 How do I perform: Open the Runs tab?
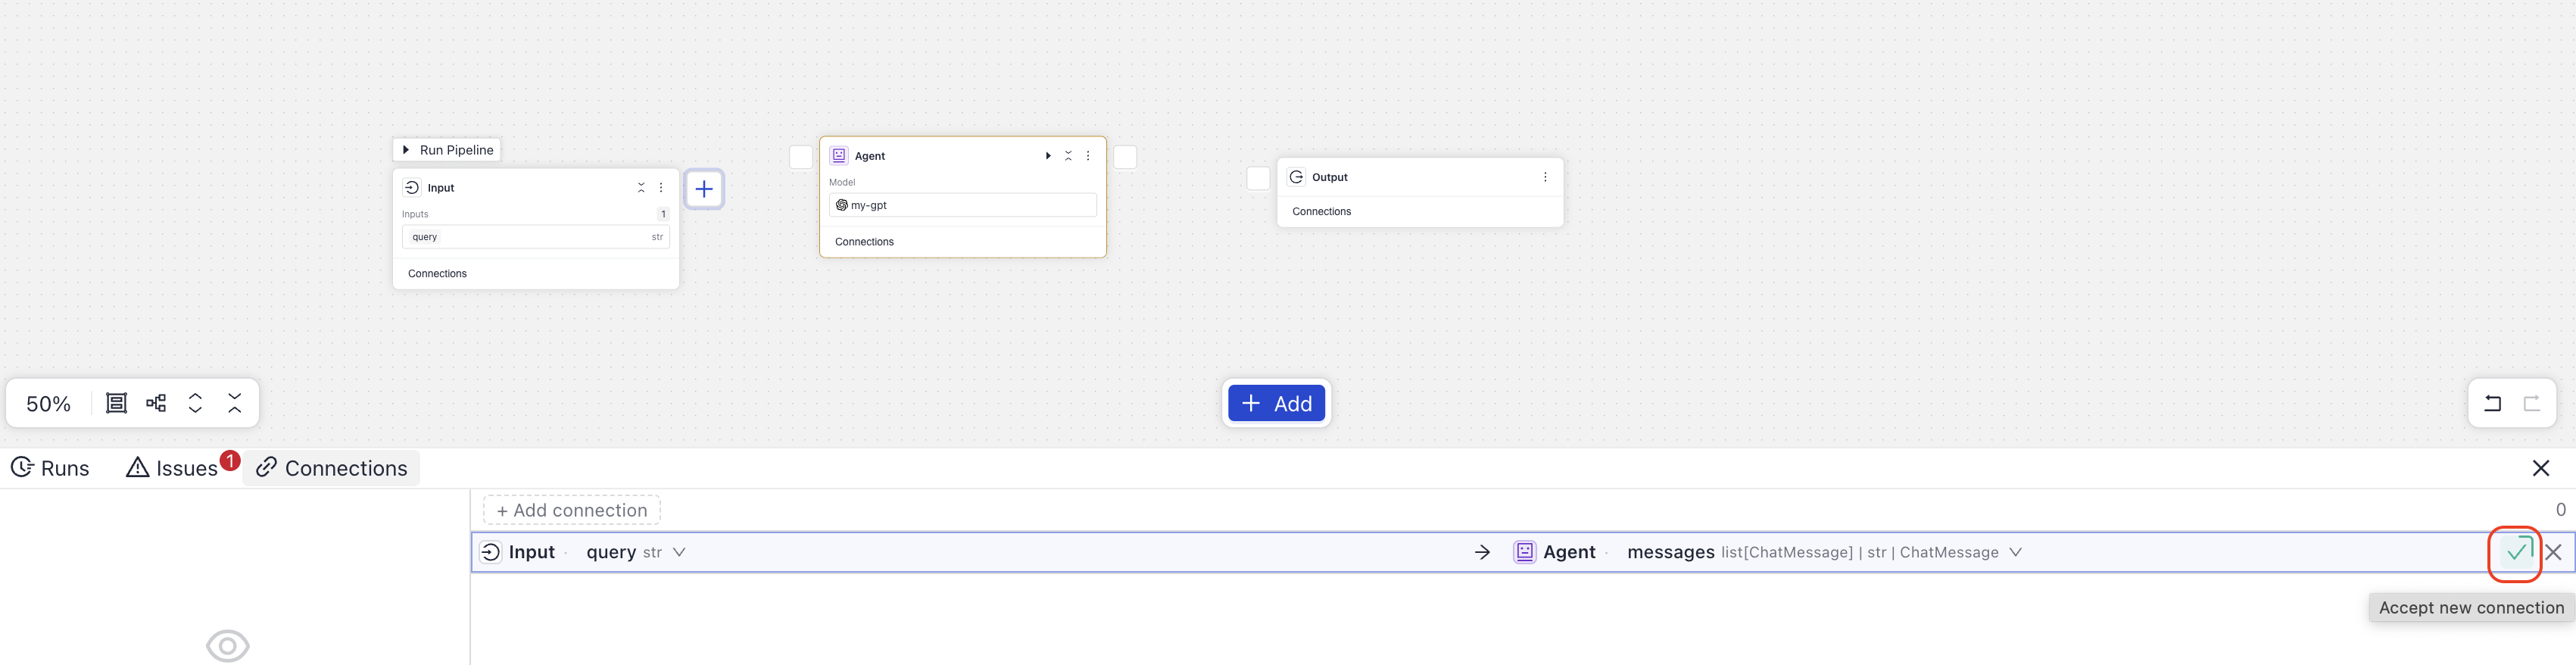[x=50, y=468]
